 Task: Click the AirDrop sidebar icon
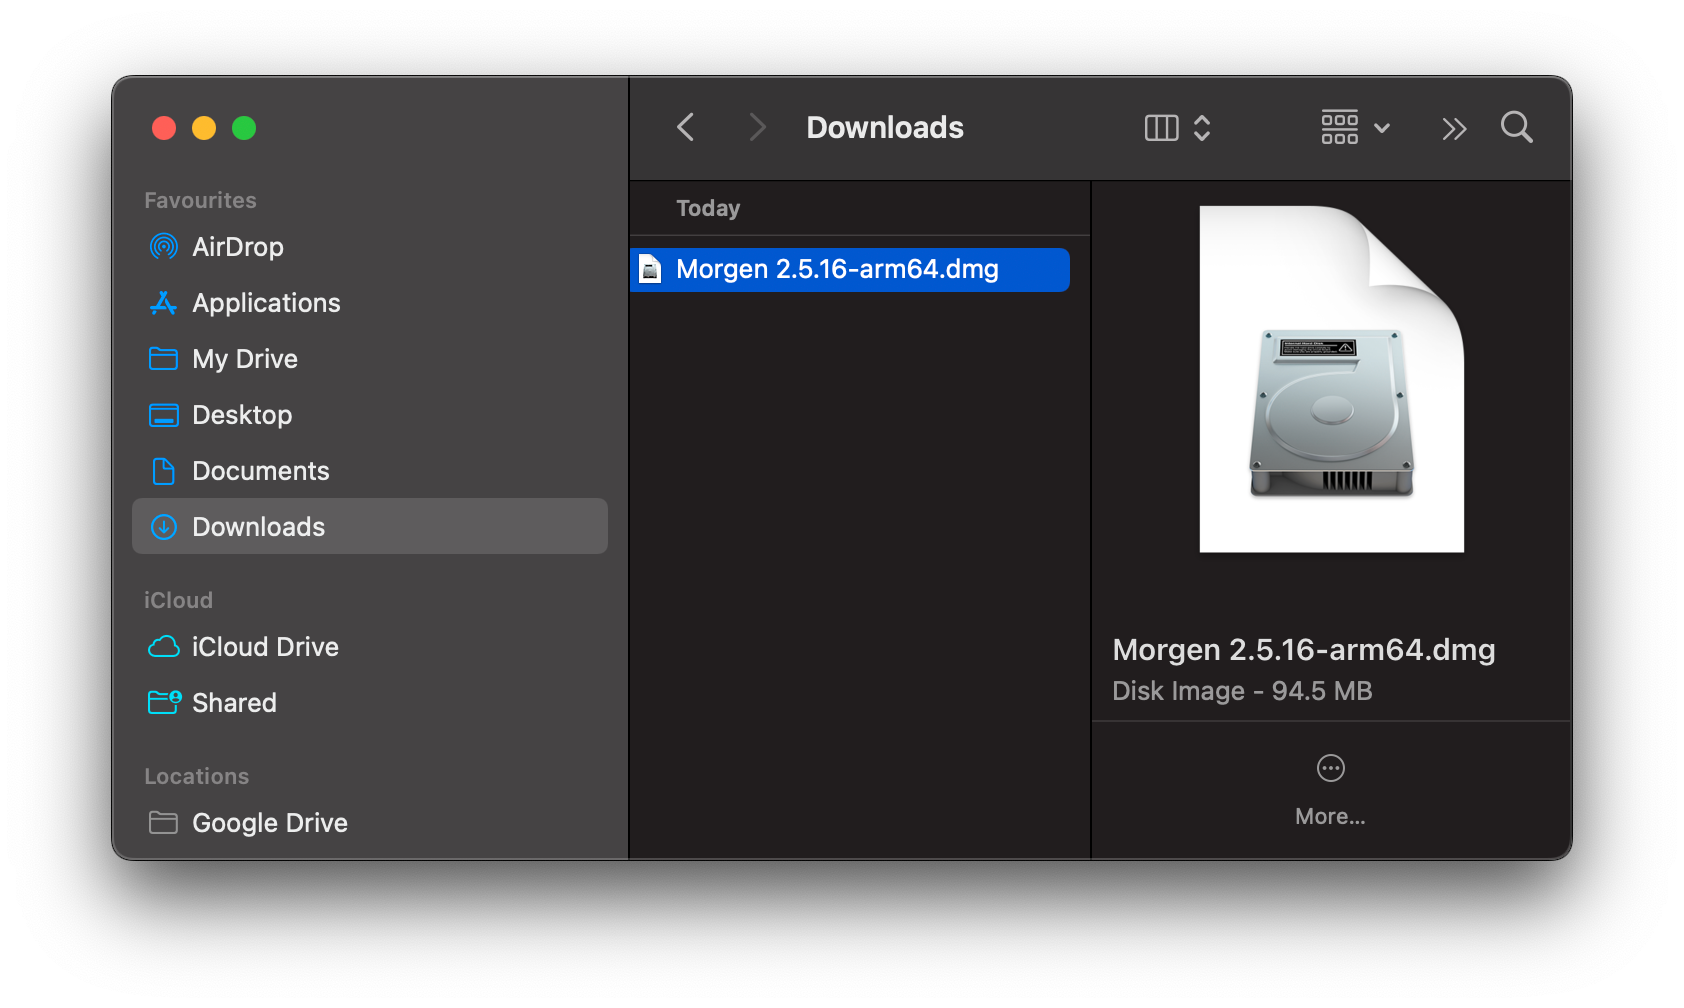pos(164,246)
